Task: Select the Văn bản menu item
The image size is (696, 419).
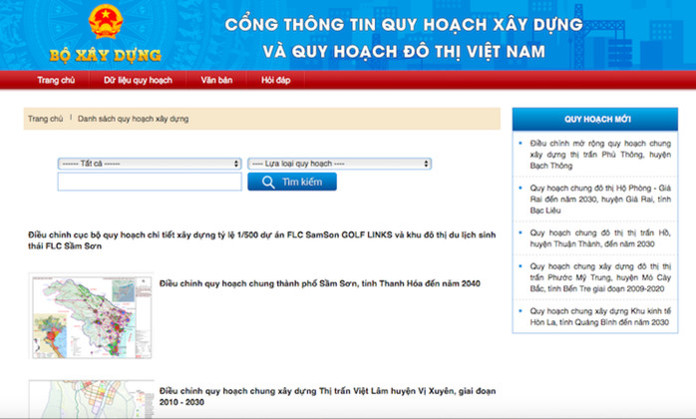Action: (216, 79)
